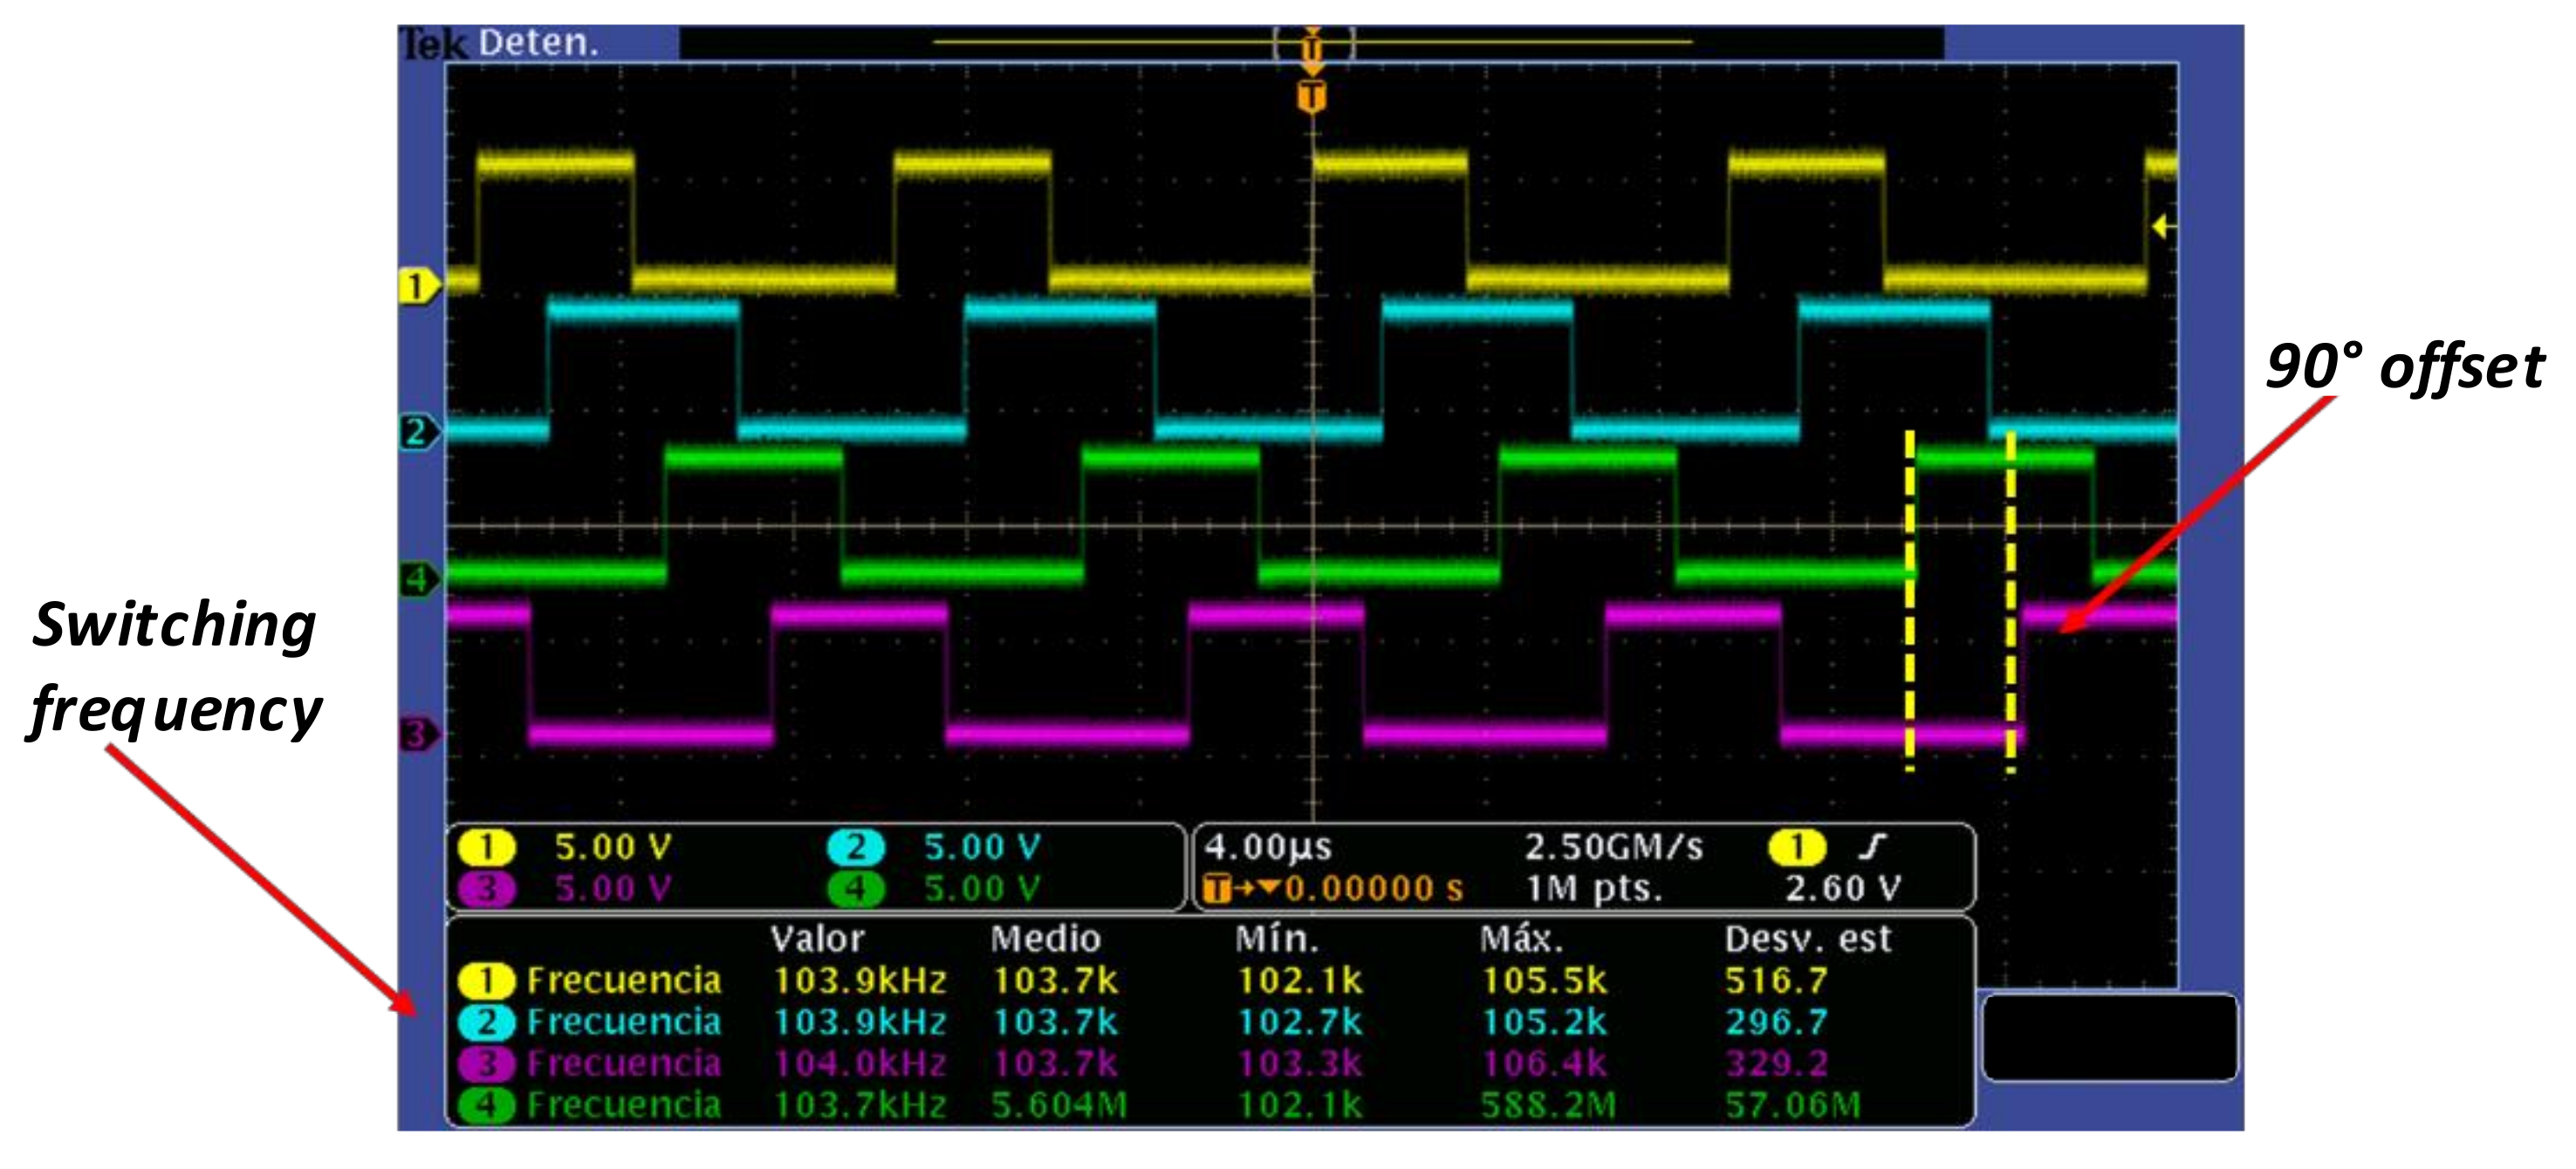Viewport: 2576px width, 1169px height.
Task: Click the Deten. acquisition status label
Action: coord(538,43)
